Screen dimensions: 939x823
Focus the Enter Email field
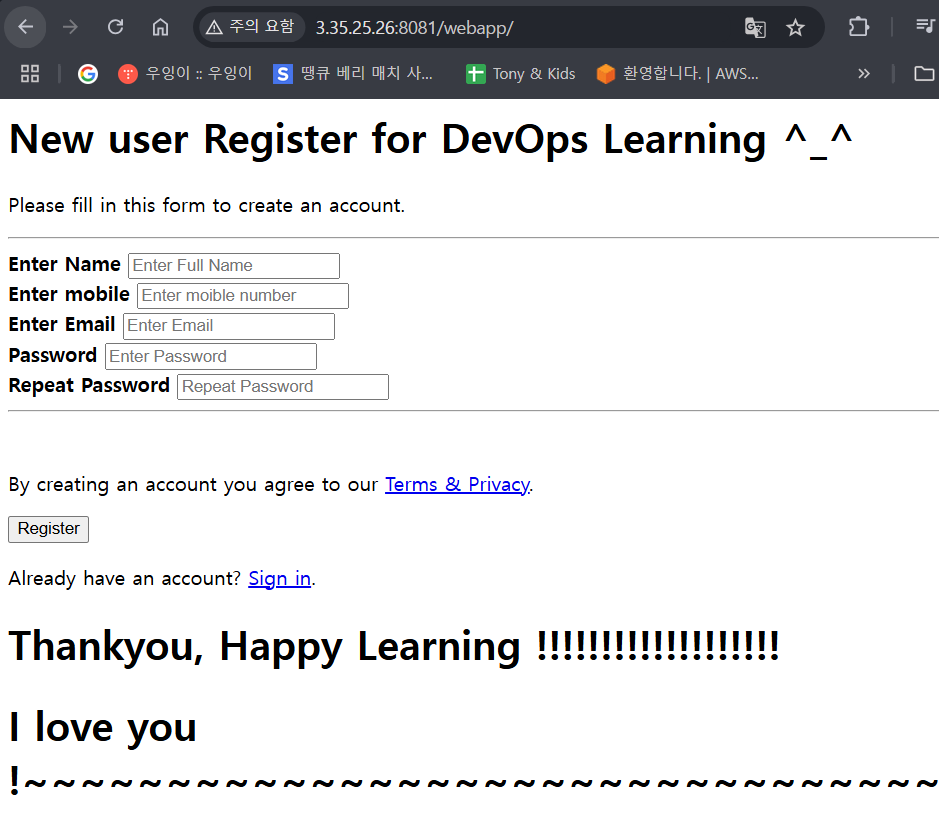pos(229,326)
